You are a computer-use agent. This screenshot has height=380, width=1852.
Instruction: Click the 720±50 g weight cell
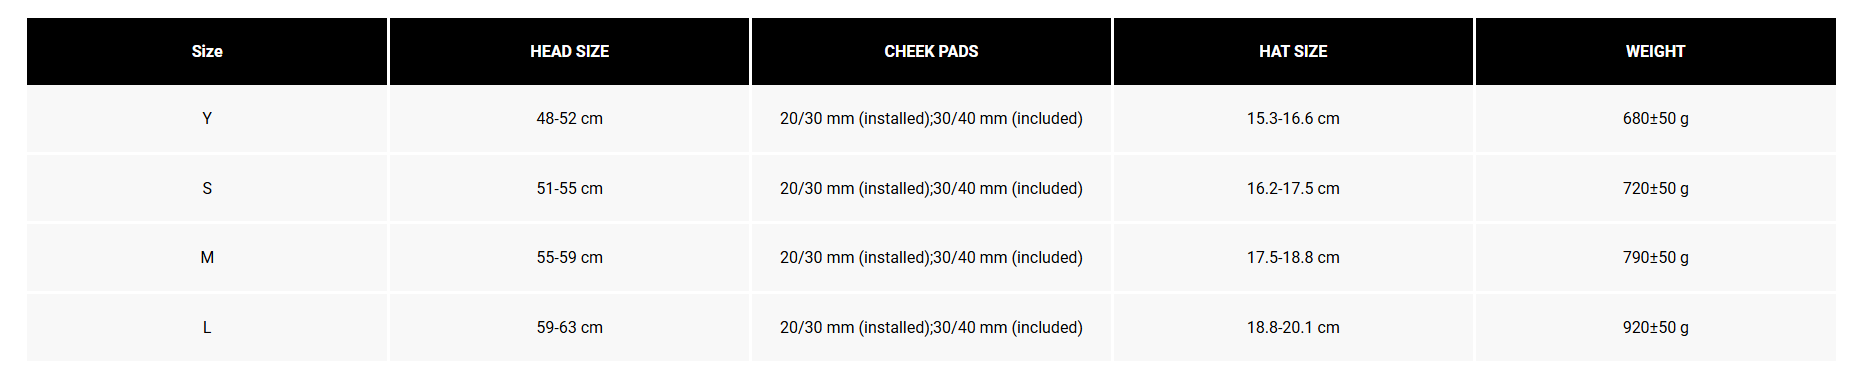(1655, 188)
